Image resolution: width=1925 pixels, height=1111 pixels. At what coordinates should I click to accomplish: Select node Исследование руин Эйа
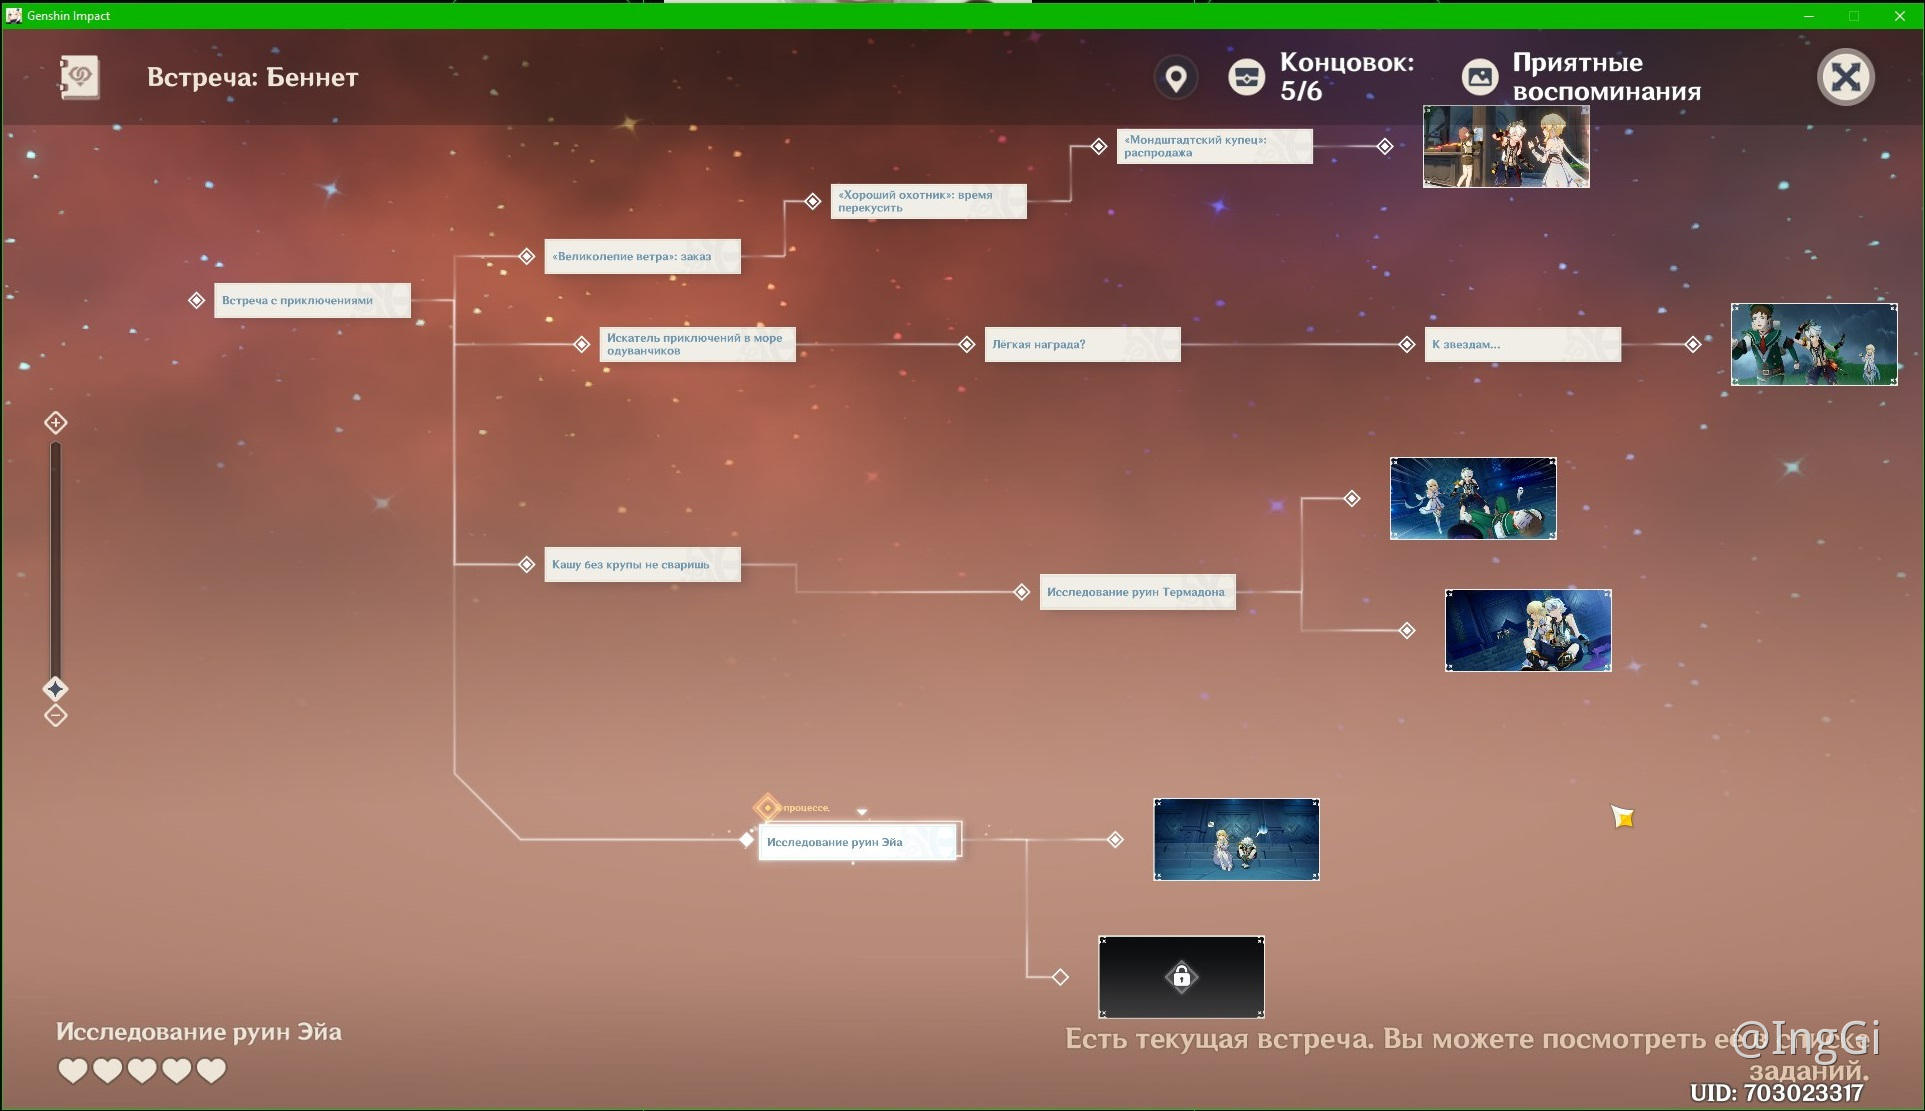pos(858,841)
